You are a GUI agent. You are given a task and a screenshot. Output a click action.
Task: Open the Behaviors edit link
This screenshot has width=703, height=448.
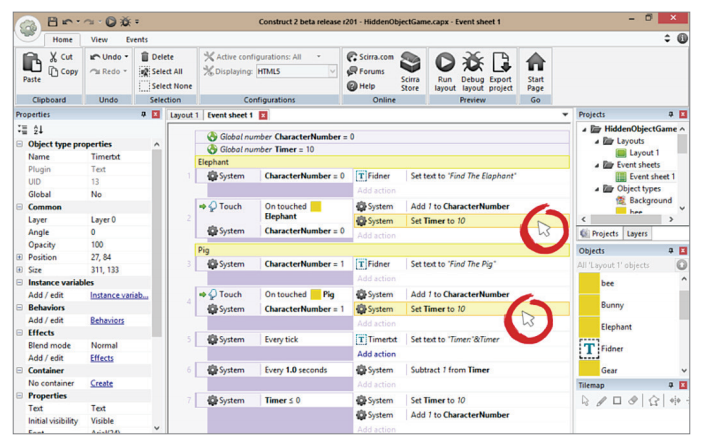coord(107,320)
